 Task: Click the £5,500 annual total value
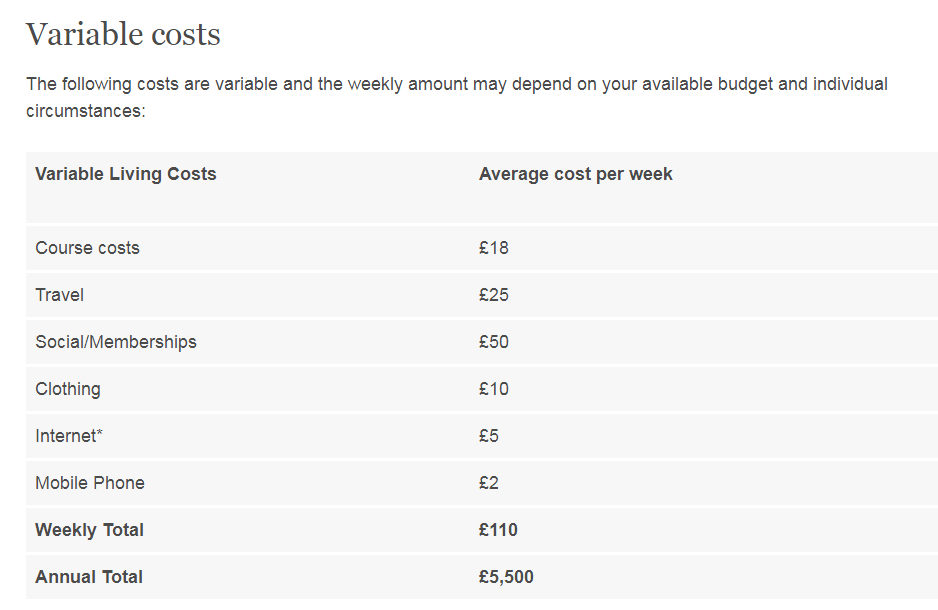pyautogui.click(x=506, y=577)
